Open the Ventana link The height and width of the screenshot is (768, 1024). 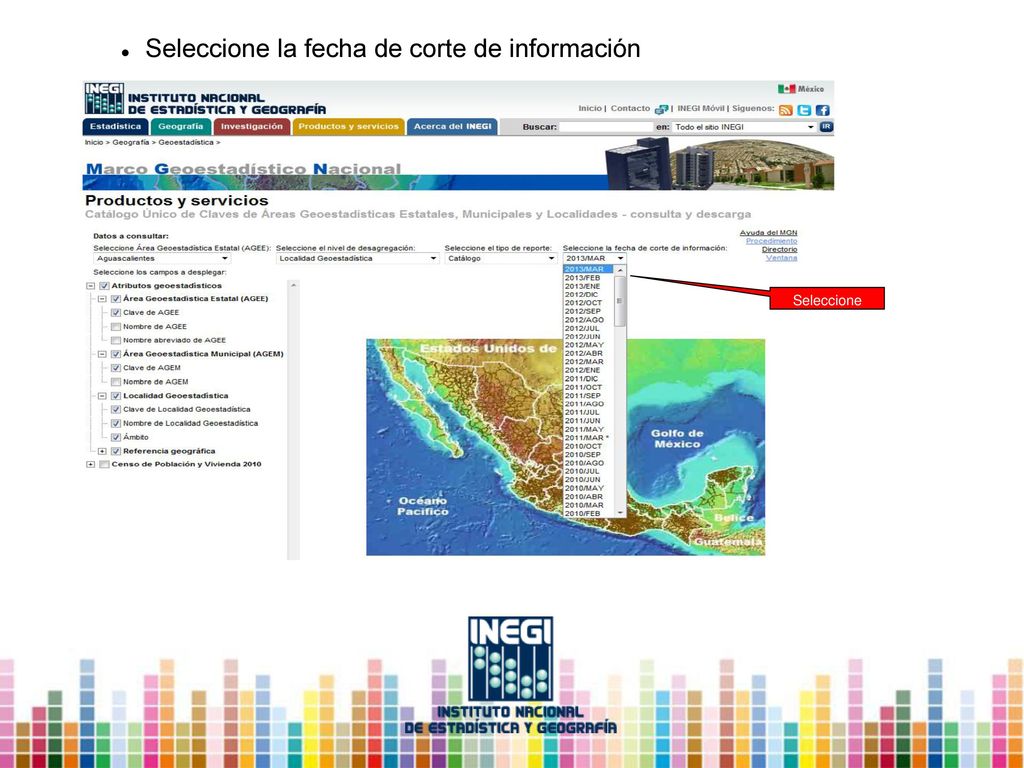(x=781, y=258)
